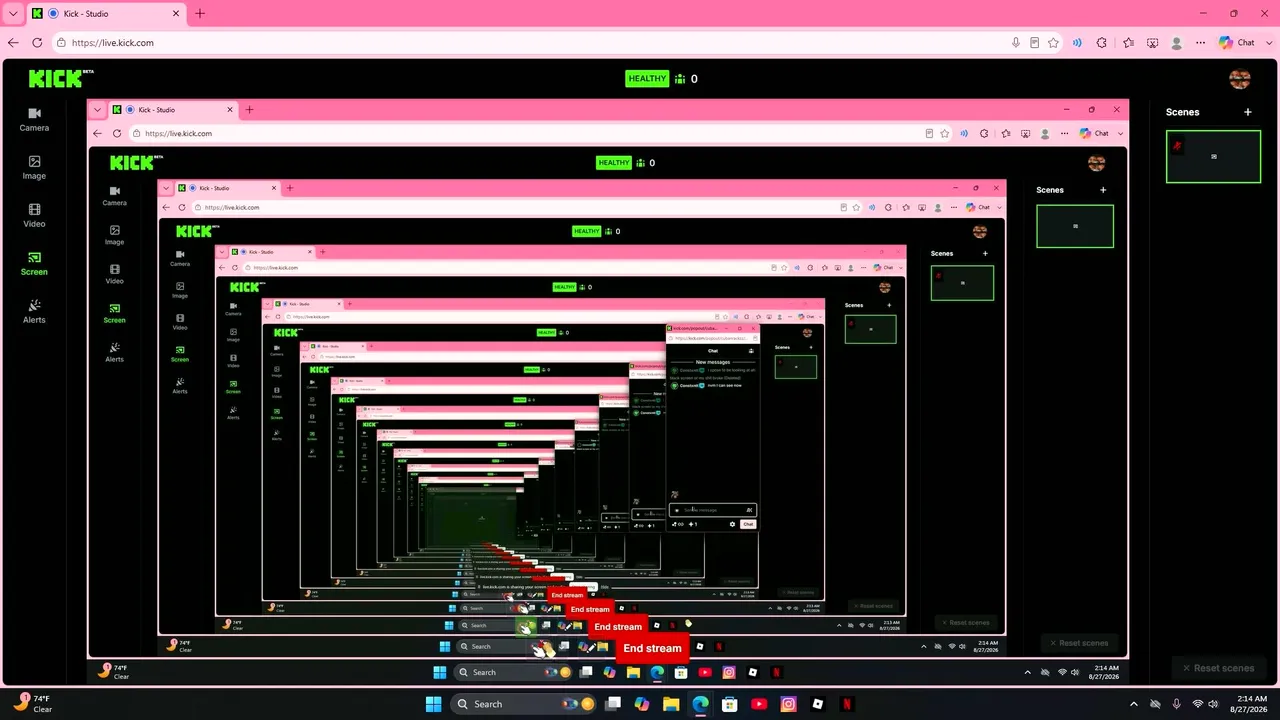Viewport: 1280px width, 720px height.
Task: Open the Windows Start menu
Action: tap(433, 704)
